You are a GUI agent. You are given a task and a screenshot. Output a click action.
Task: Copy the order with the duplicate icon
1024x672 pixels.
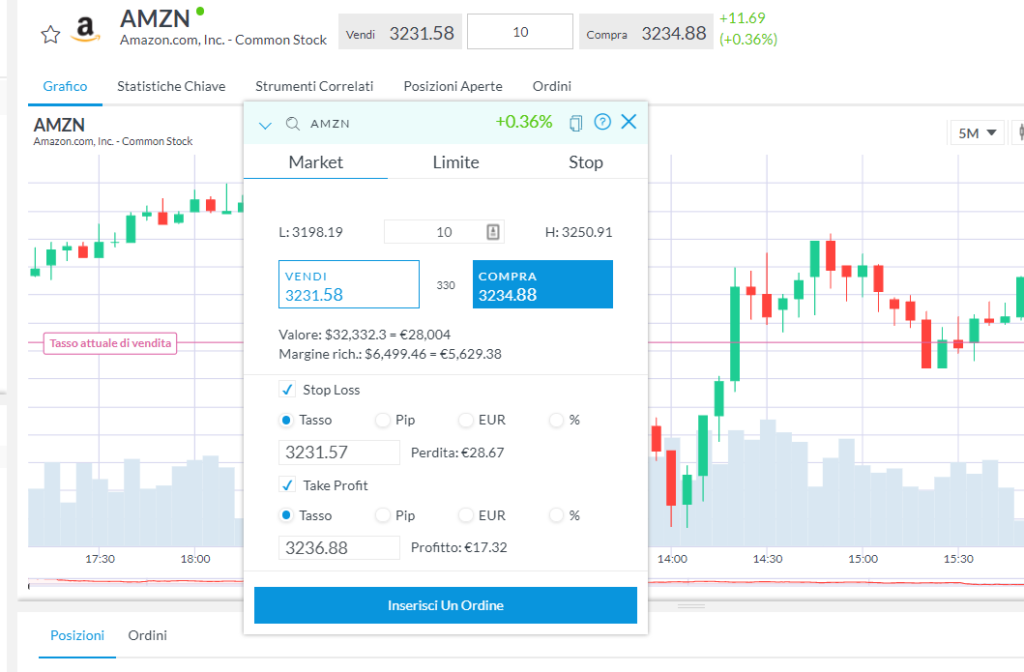point(575,123)
